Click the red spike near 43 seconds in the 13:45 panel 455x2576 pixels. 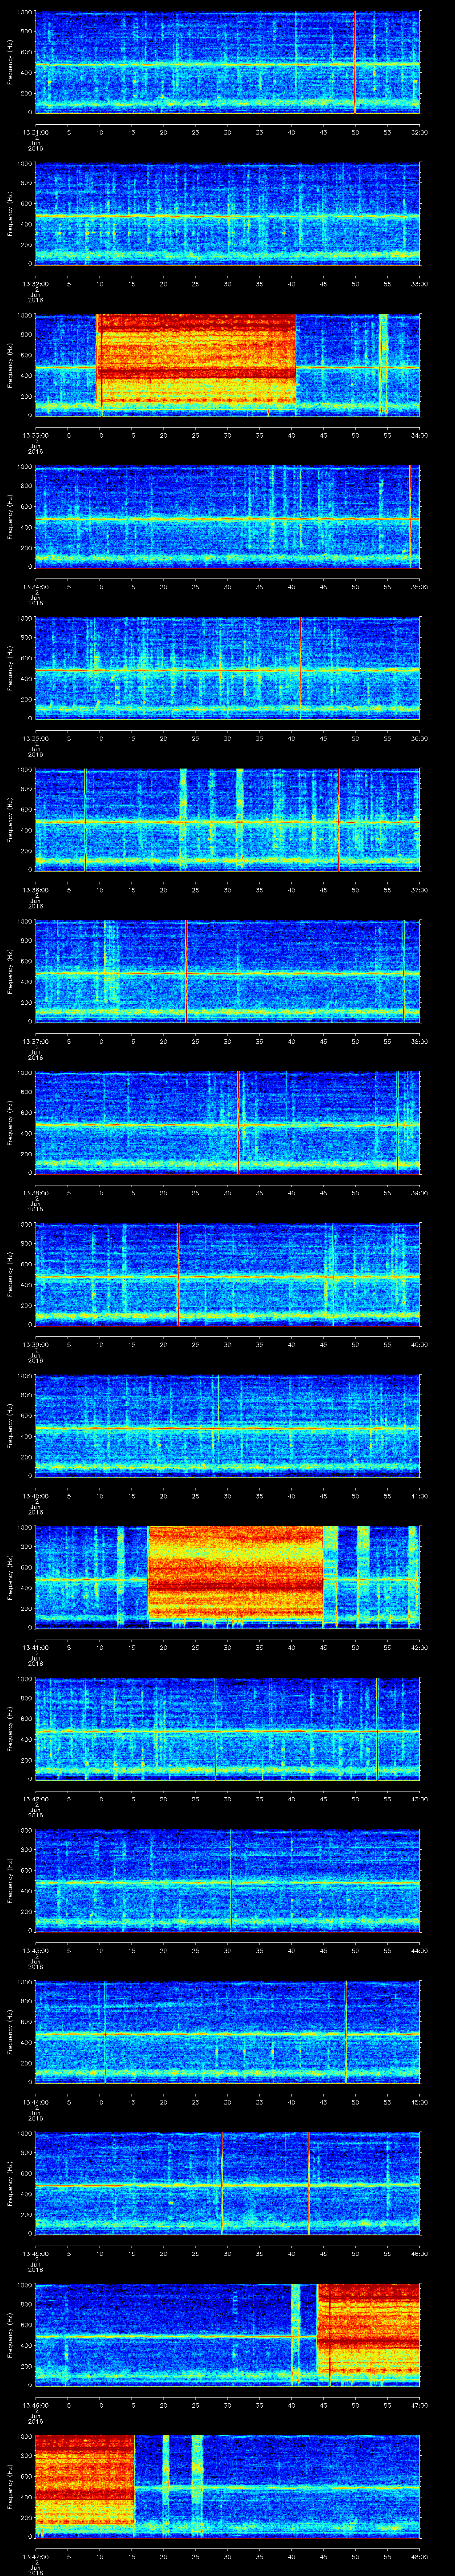point(309,2183)
